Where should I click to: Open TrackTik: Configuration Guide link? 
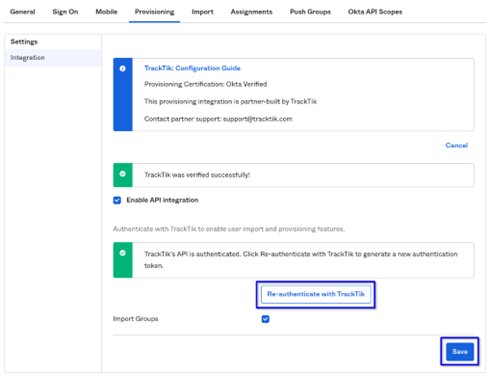[x=192, y=68]
